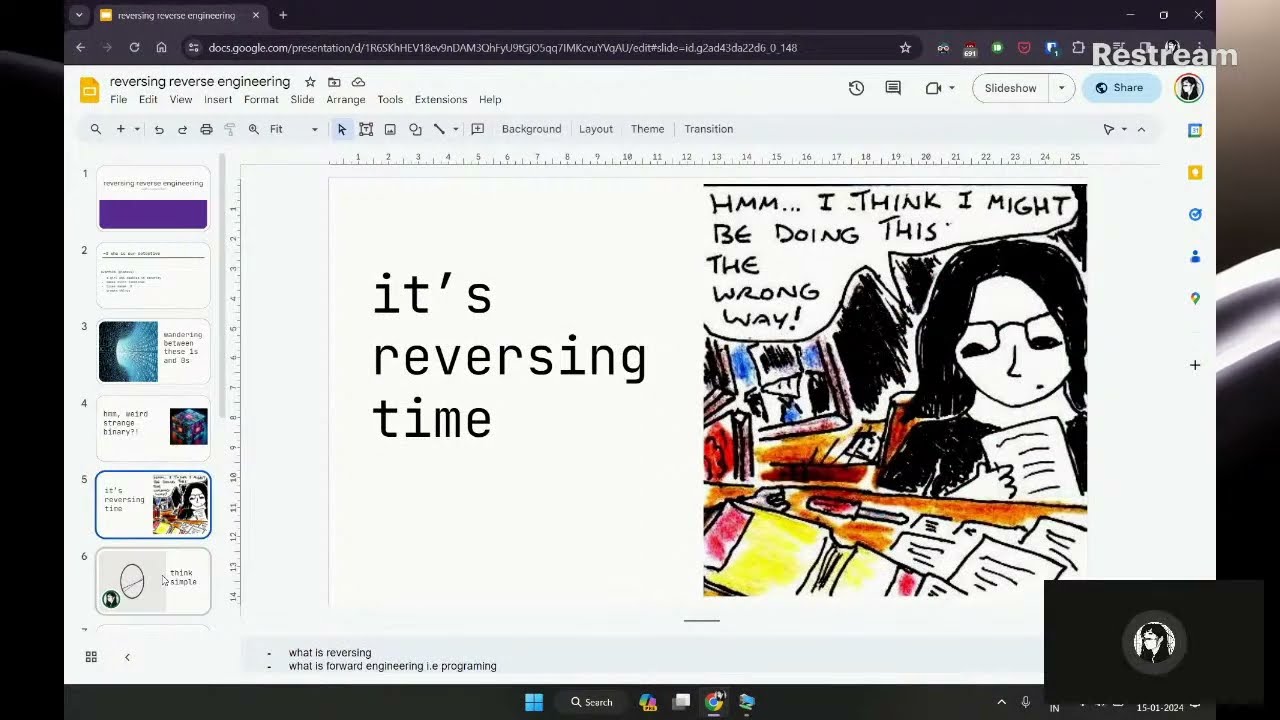Click the redo arrow

pos(182,129)
